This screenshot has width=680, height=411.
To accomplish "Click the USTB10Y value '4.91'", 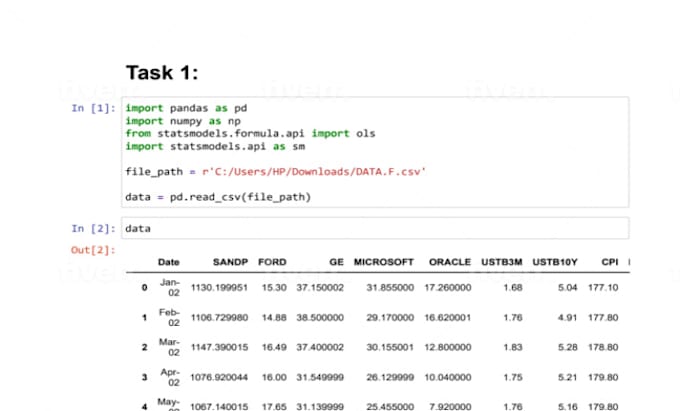I will coord(568,317).
